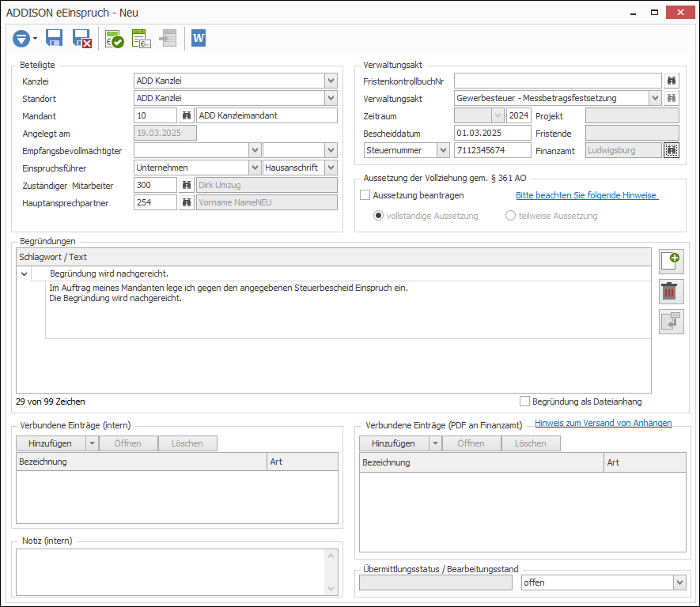Open the Bearbeitungsstand offen dropdown
The width and height of the screenshot is (700, 607).
(x=679, y=582)
